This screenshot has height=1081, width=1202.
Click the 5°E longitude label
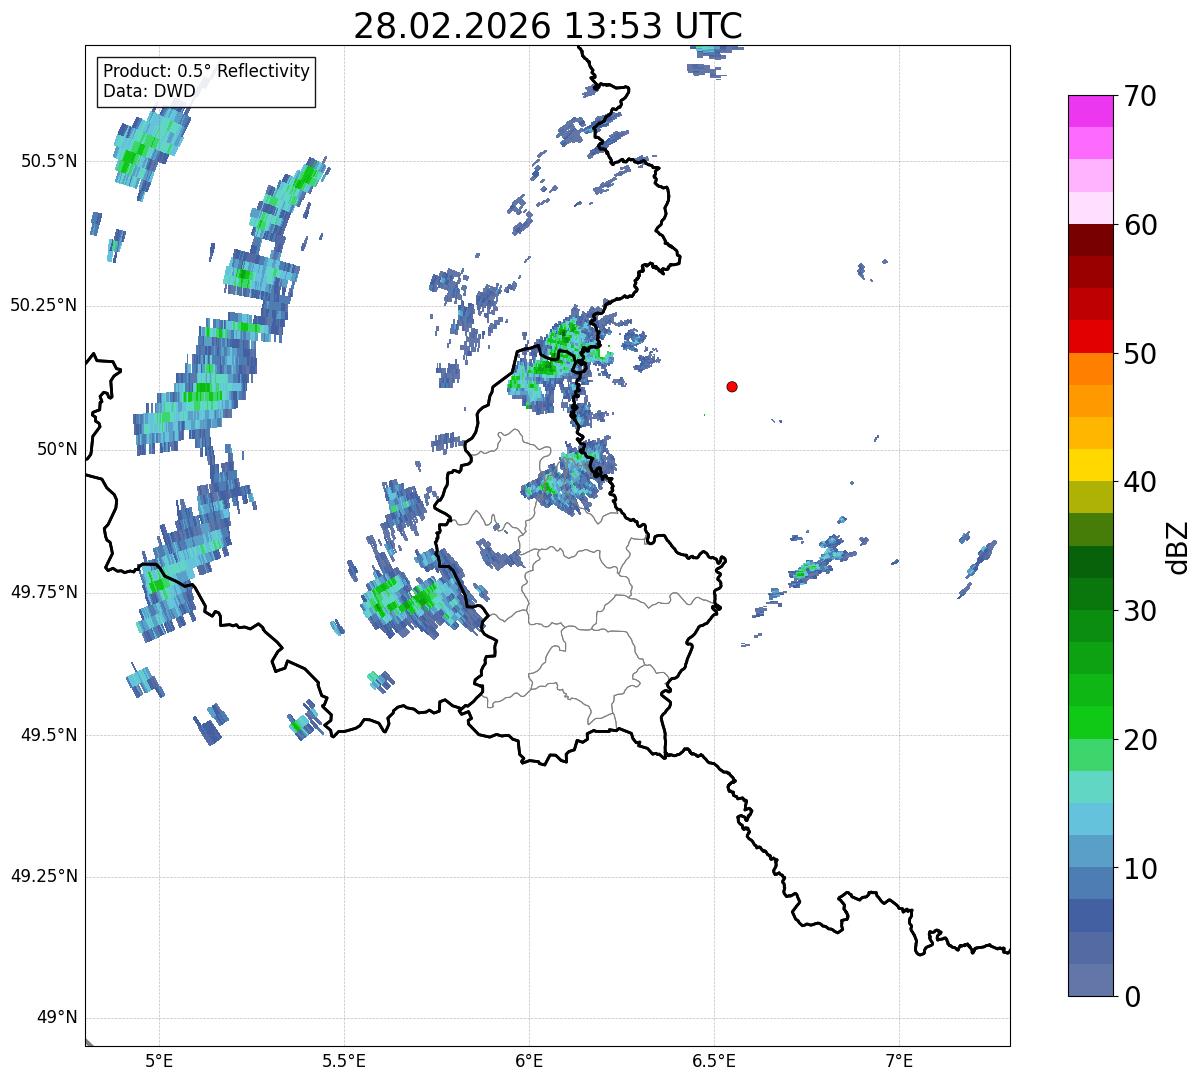pyautogui.click(x=159, y=1061)
